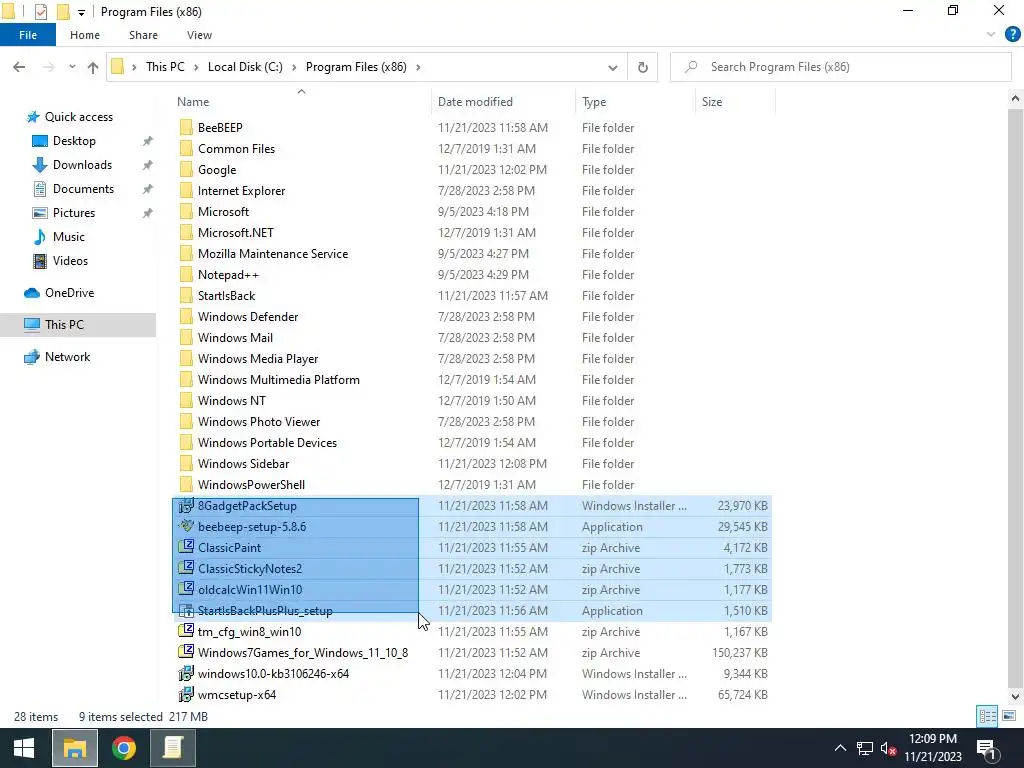Click the muted volume tray icon
Image resolution: width=1024 pixels, height=768 pixels.
coord(888,748)
